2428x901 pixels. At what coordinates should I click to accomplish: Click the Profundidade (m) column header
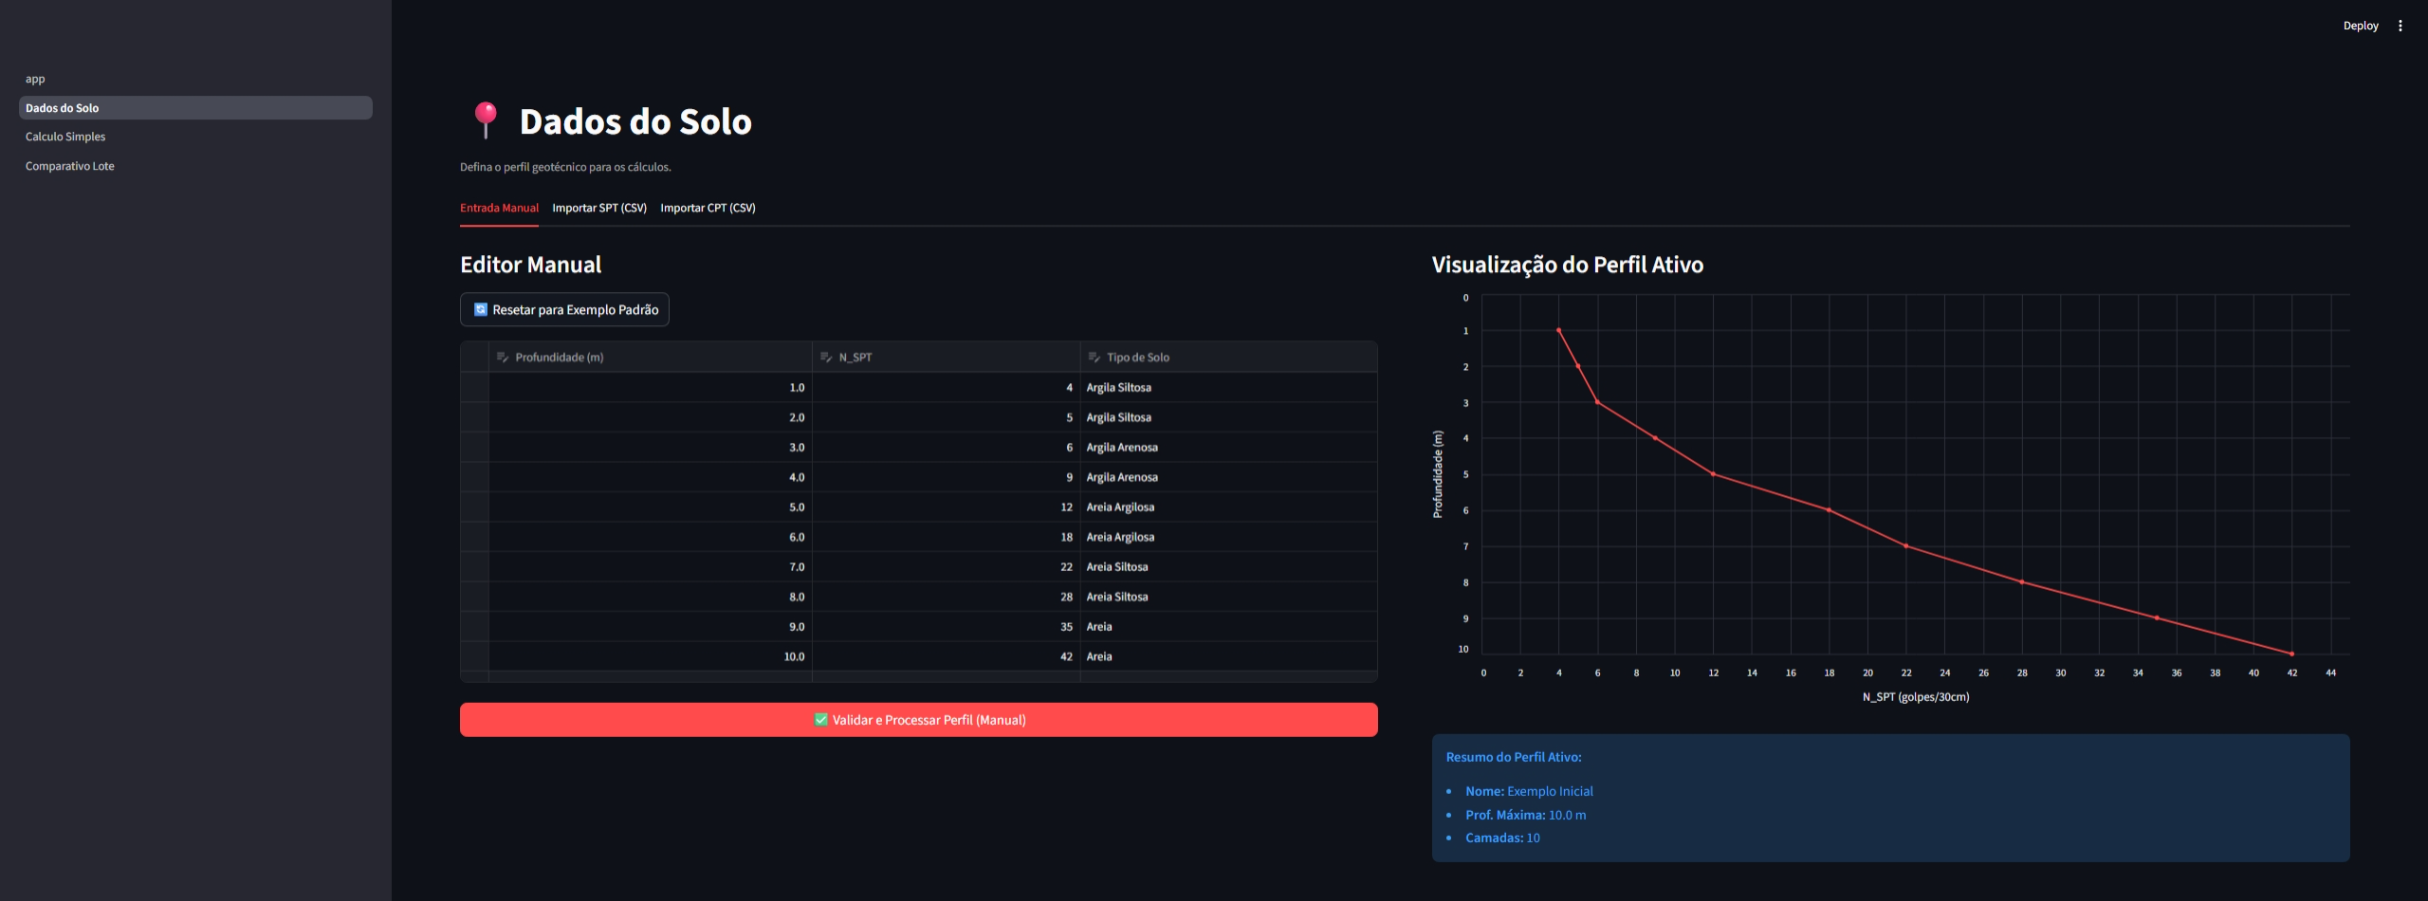tap(650, 357)
